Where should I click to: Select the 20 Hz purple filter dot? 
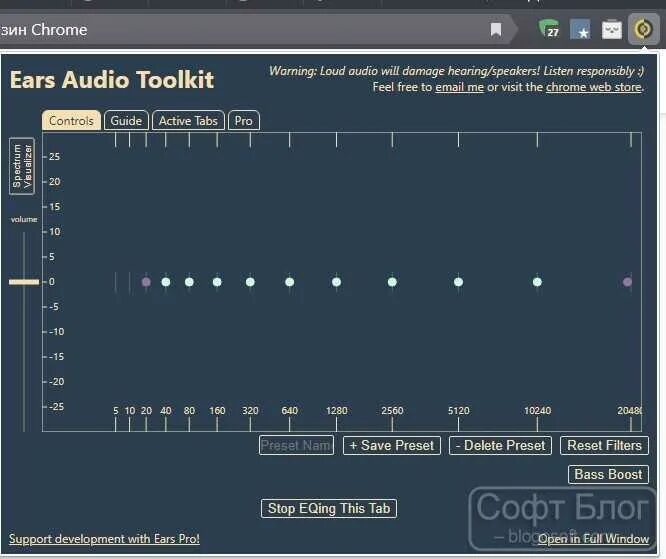[146, 282]
